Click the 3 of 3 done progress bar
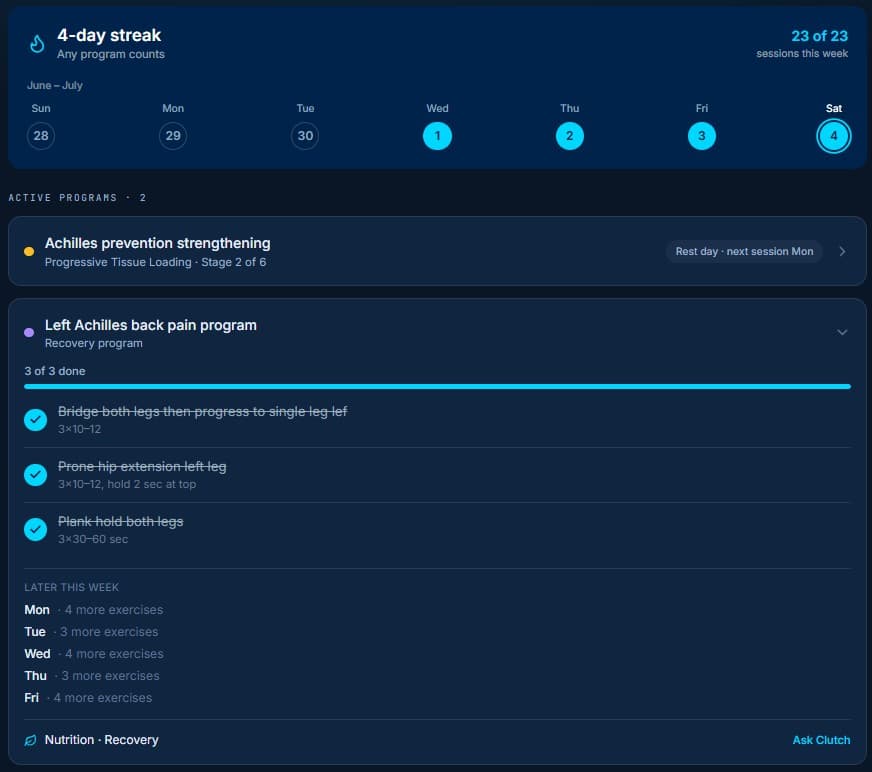Viewport: 872px width, 772px height. click(x=438, y=387)
